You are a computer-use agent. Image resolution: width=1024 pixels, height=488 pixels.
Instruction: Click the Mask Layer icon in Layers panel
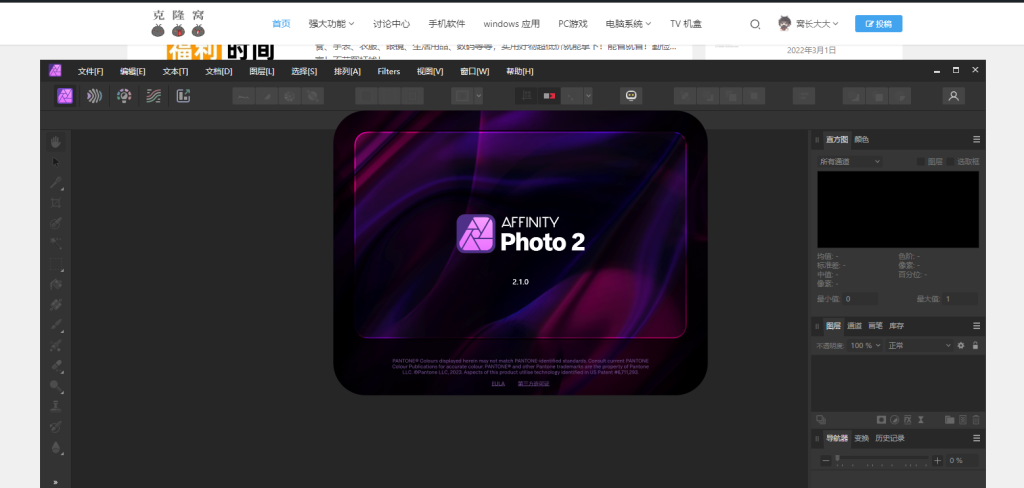tap(881, 419)
